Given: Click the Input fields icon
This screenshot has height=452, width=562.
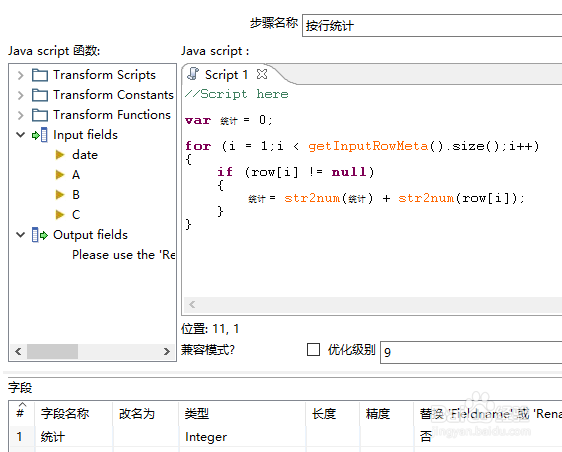Looking at the screenshot, I should click(x=39, y=135).
